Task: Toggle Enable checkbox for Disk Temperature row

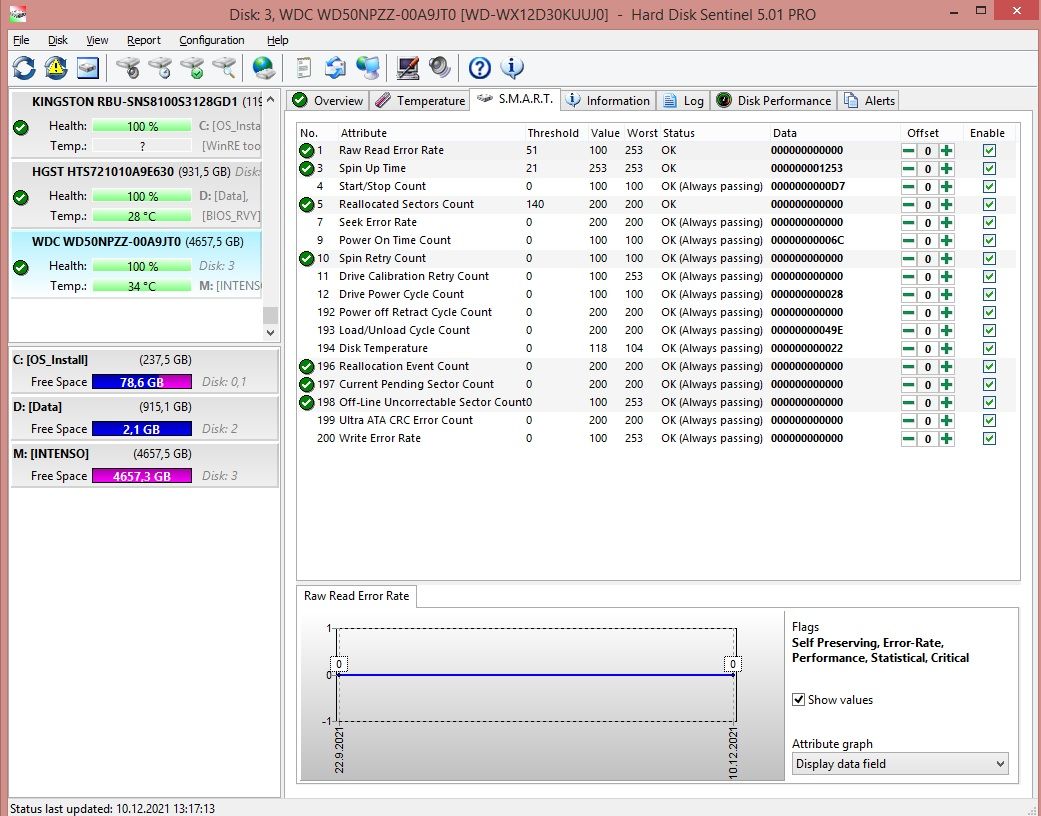Action: [989, 348]
